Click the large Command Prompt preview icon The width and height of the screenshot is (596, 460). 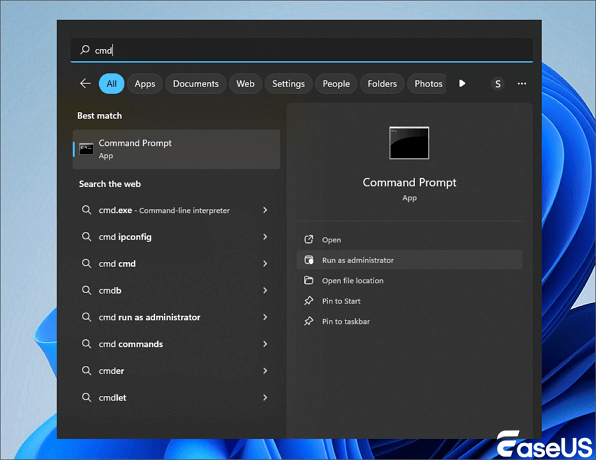tap(409, 143)
